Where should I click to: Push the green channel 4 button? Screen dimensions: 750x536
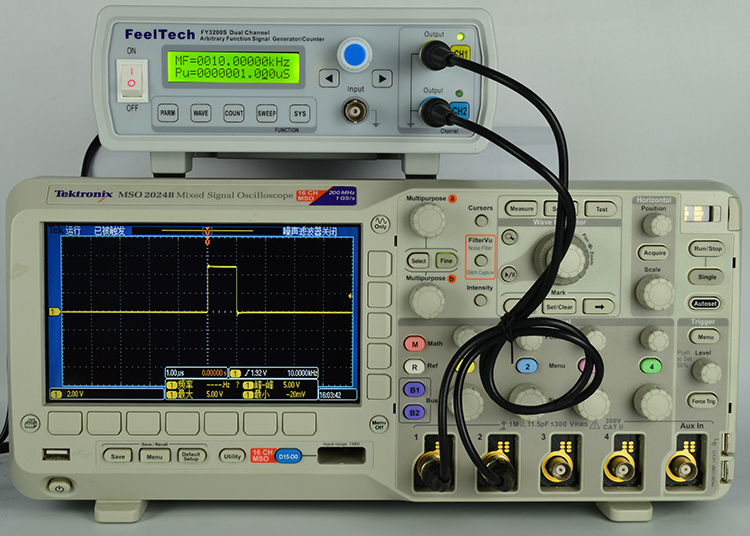651,367
